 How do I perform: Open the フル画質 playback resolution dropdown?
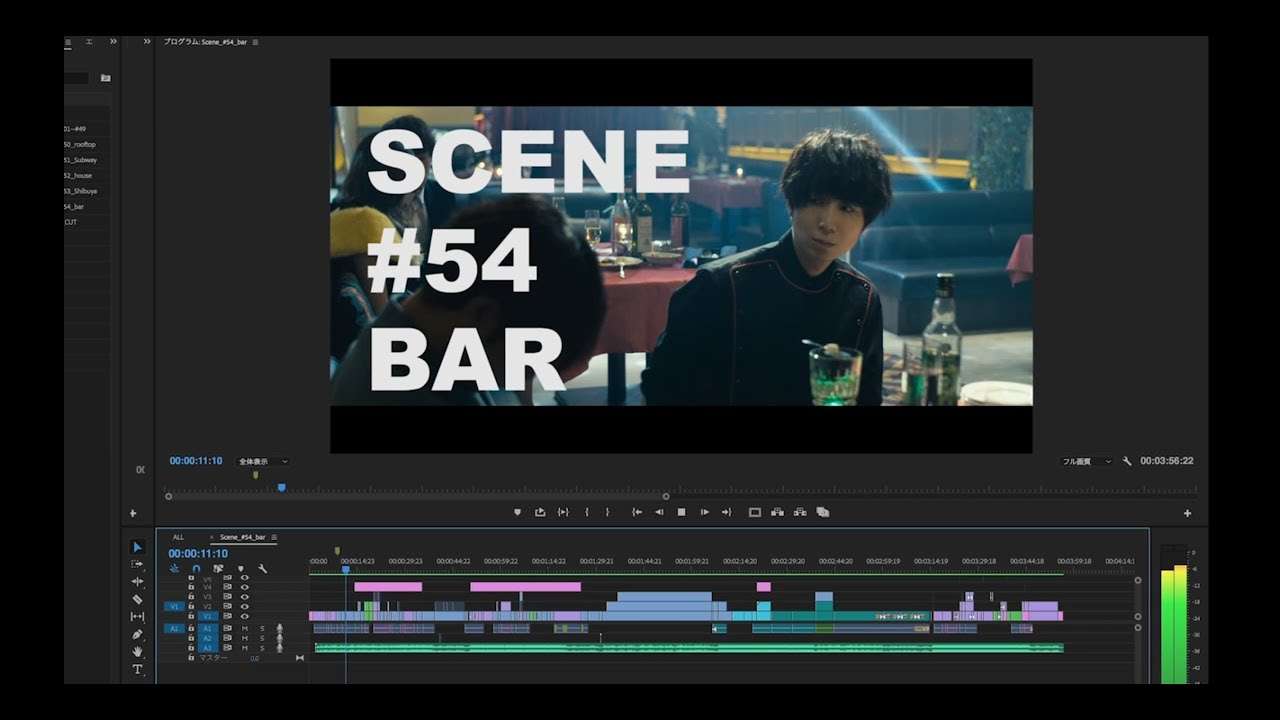[x=1087, y=461]
